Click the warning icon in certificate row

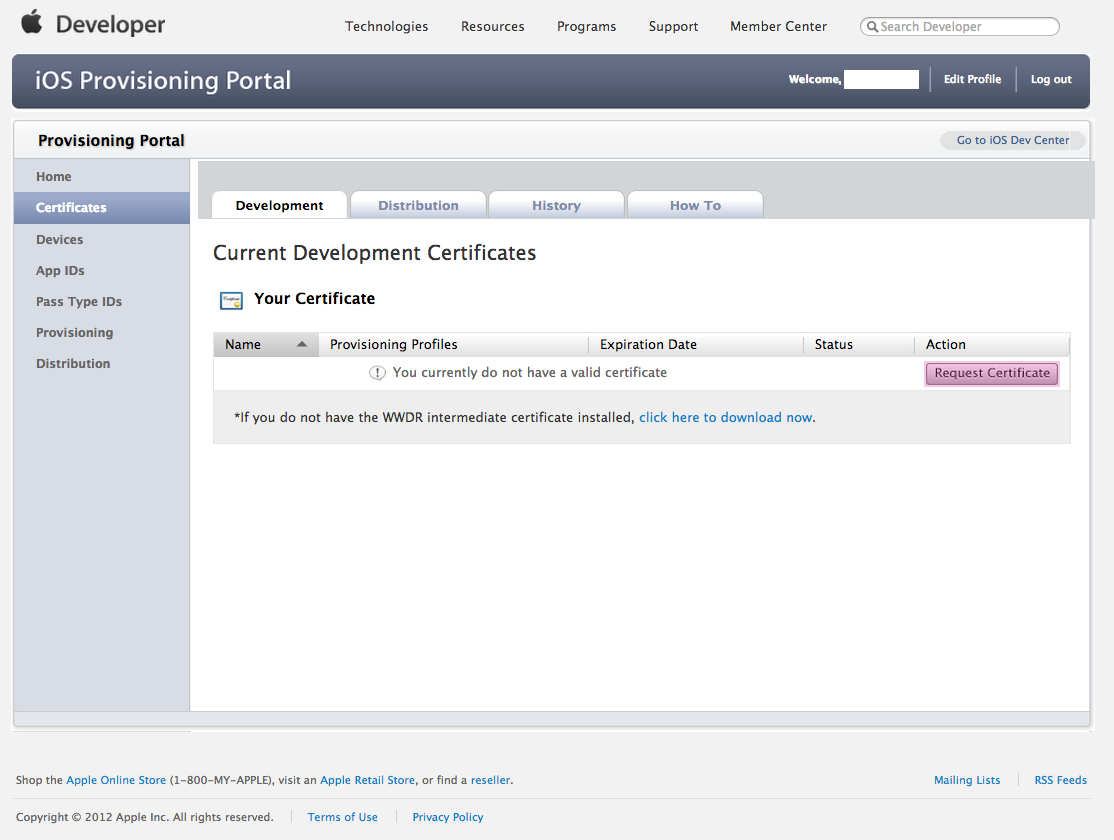click(377, 373)
